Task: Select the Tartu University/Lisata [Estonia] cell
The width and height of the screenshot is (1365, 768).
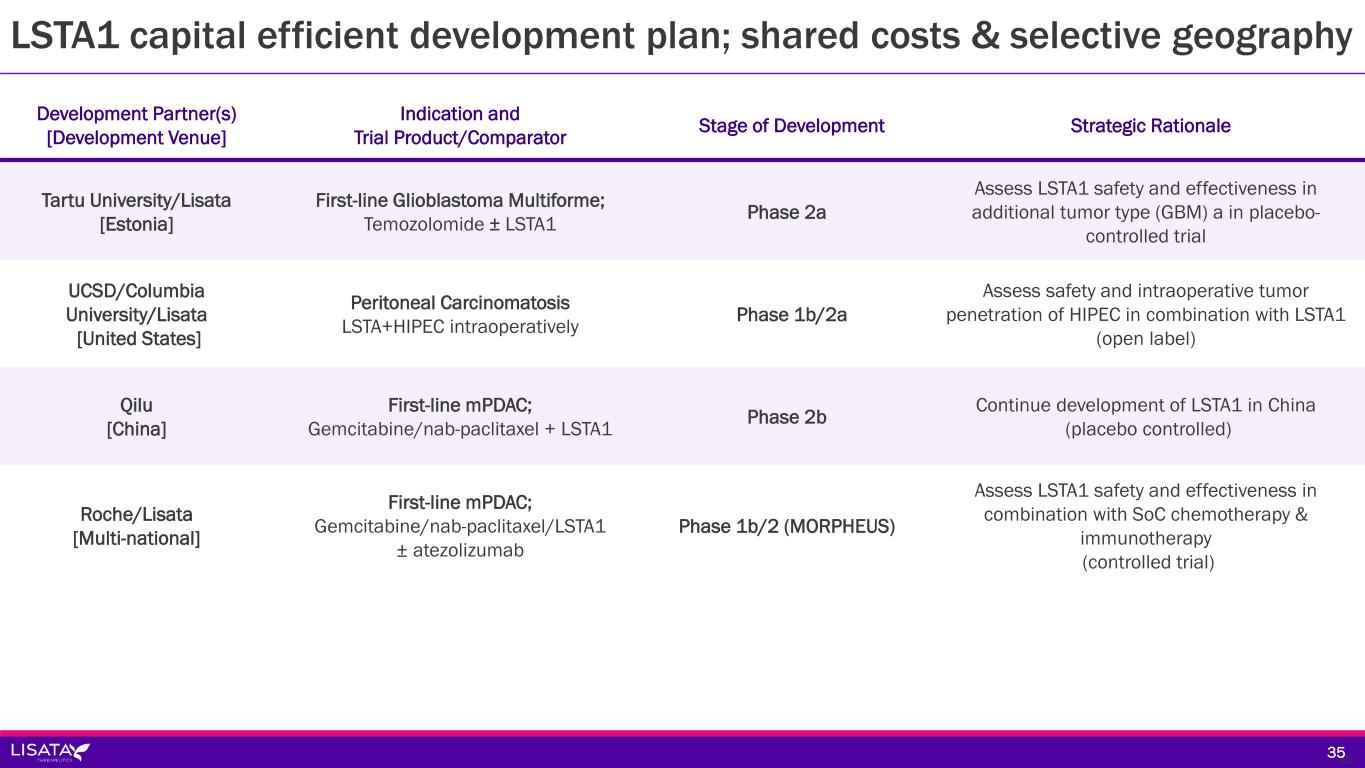Action: [136, 212]
